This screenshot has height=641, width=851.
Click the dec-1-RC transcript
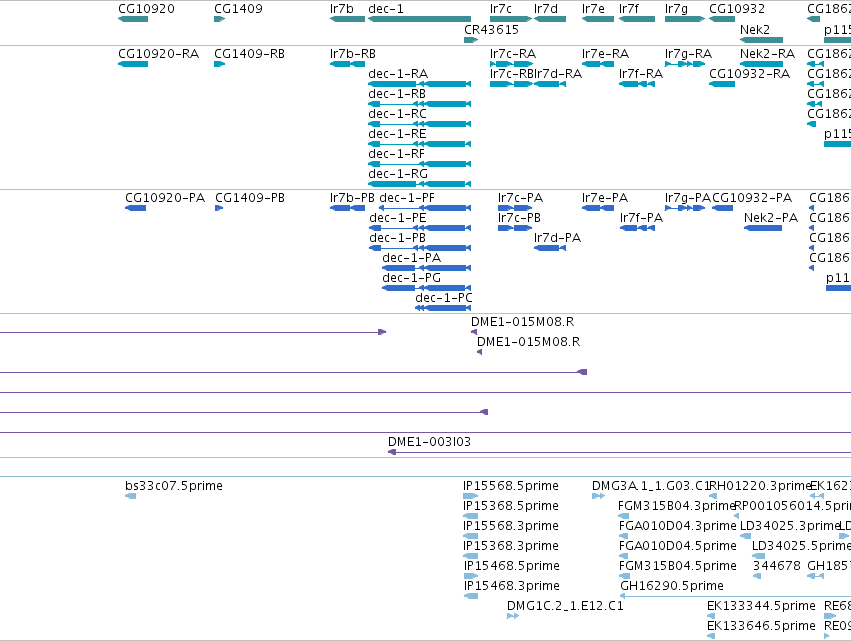(397, 114)
